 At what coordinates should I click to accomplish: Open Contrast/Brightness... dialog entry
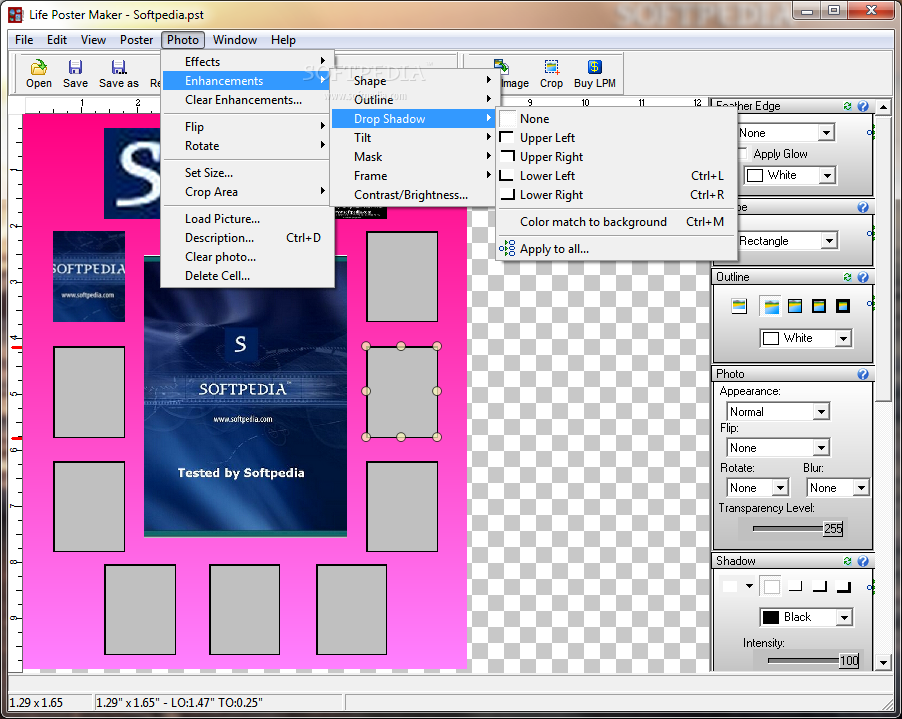click(412, 195)
